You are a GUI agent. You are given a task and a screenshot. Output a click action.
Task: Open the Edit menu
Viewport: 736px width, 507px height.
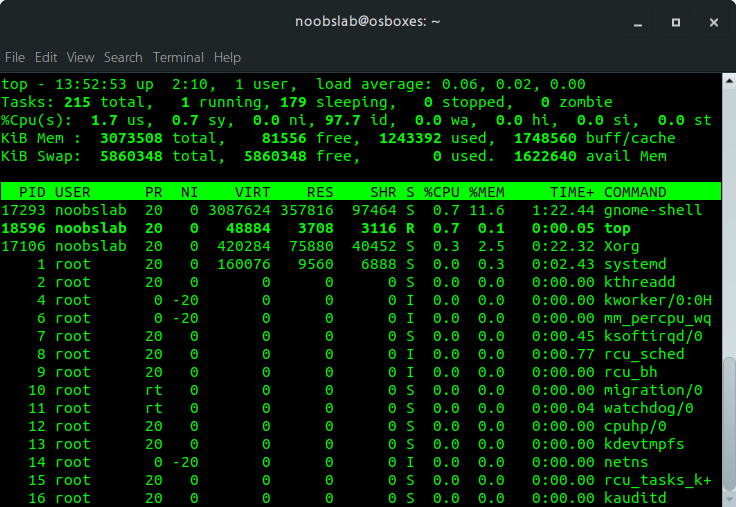(46, 57)
